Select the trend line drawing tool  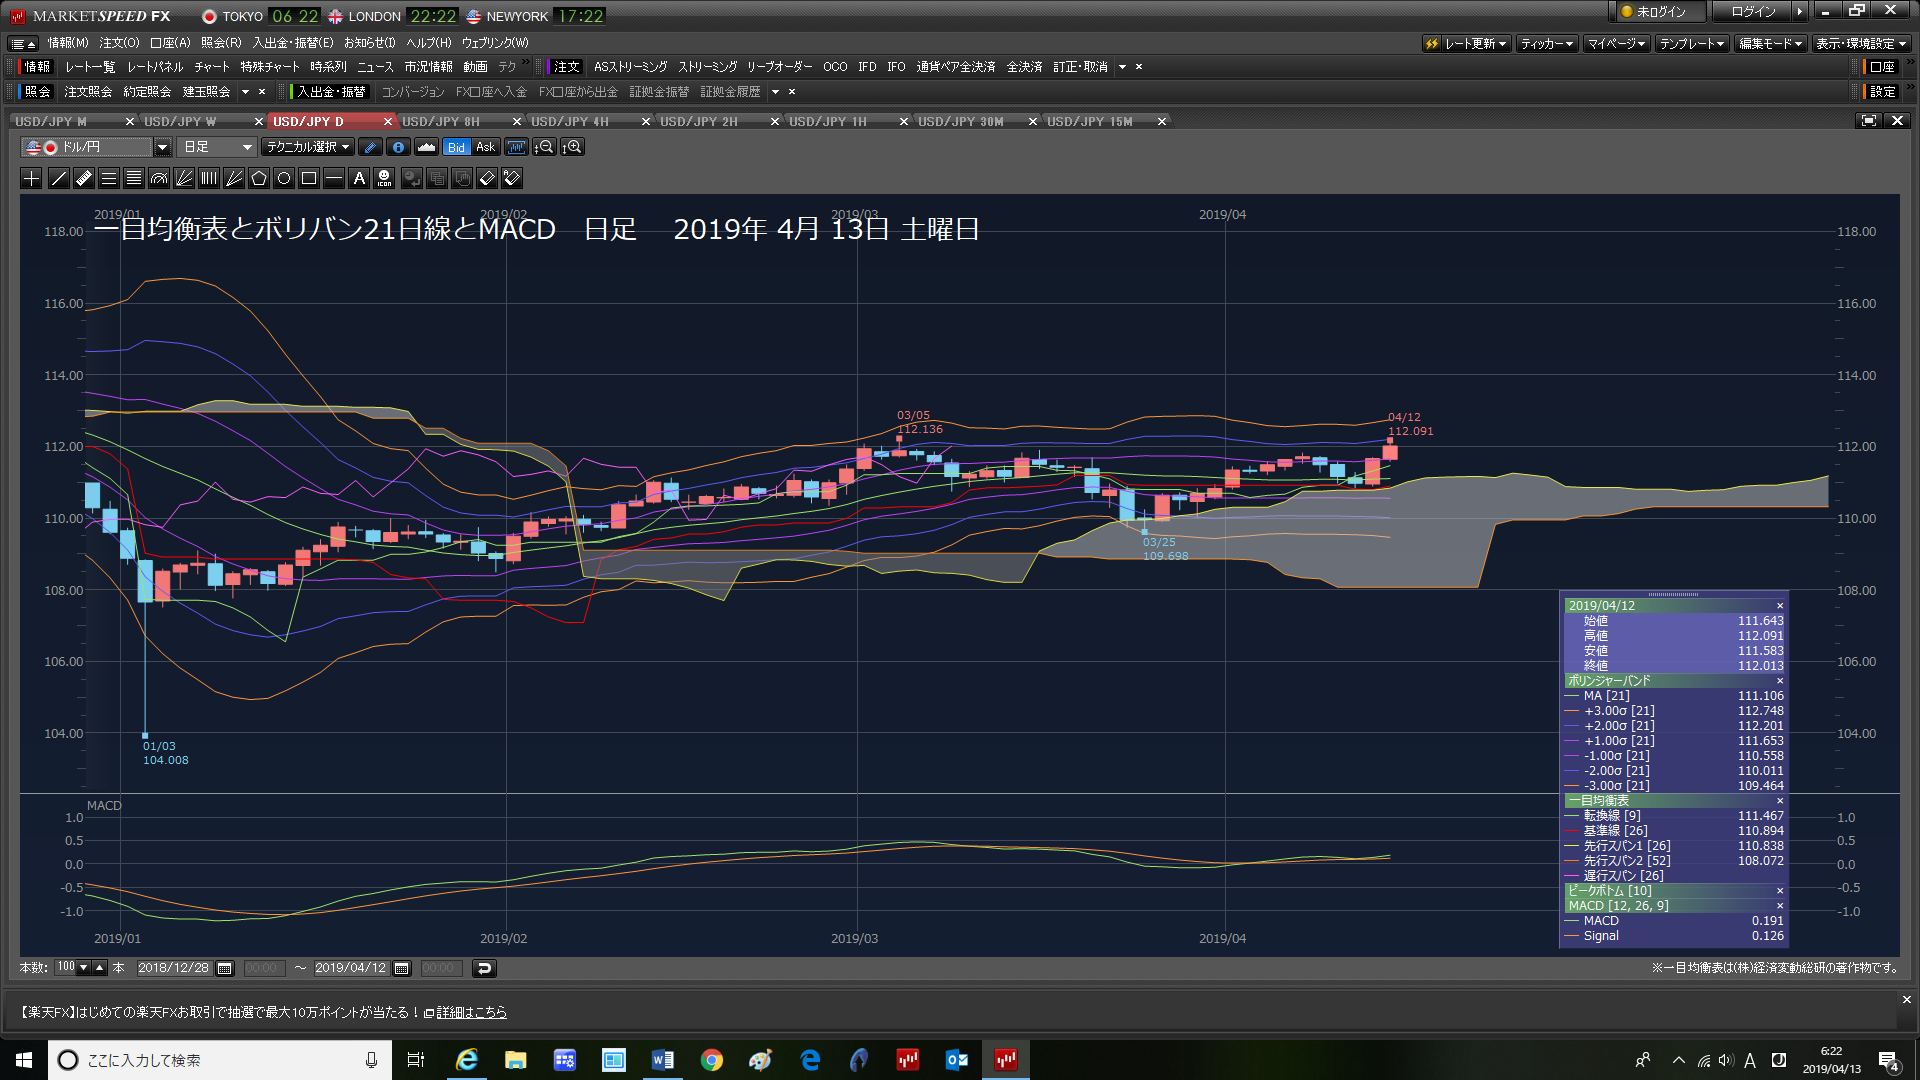58,178
